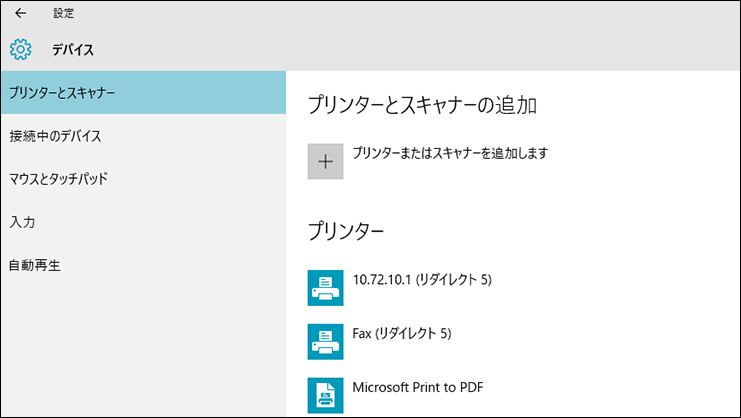Viewport: 741px width, 418px height.
Task: Select the 10.72.10.1 printer icon
Action: click(325, 288)
